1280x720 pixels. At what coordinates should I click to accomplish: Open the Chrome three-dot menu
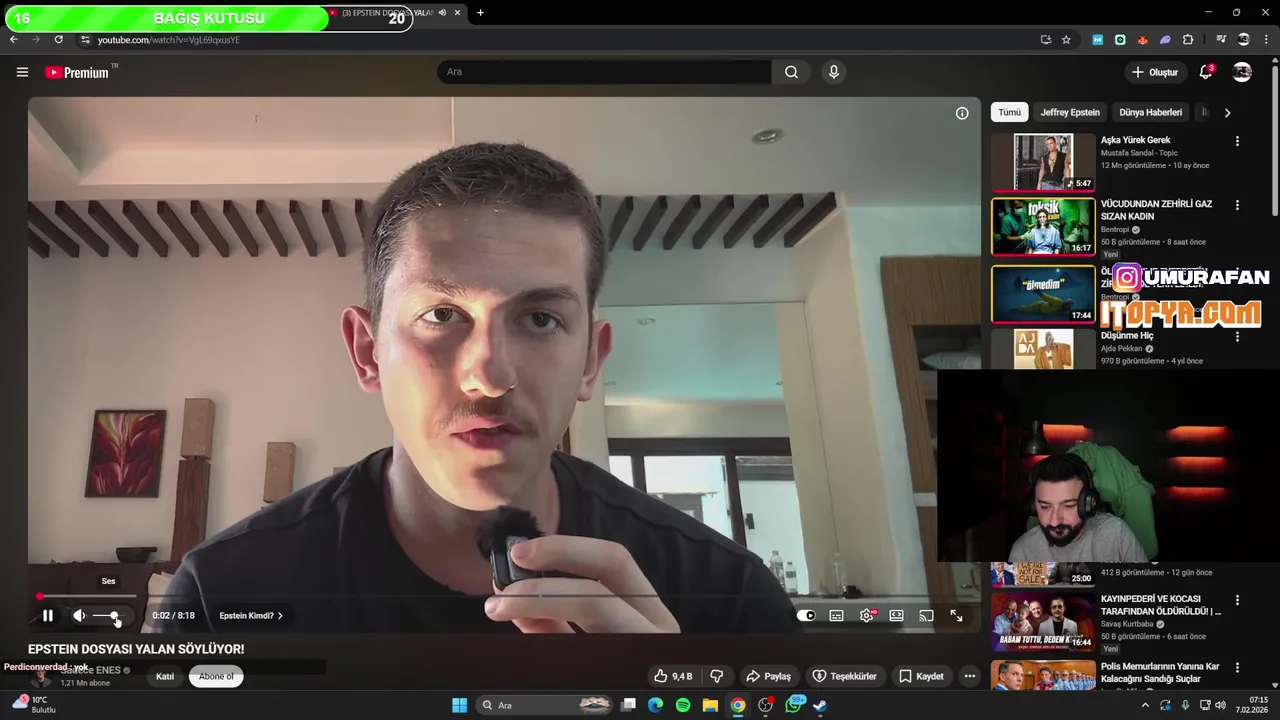click(x=1265, y=40)
